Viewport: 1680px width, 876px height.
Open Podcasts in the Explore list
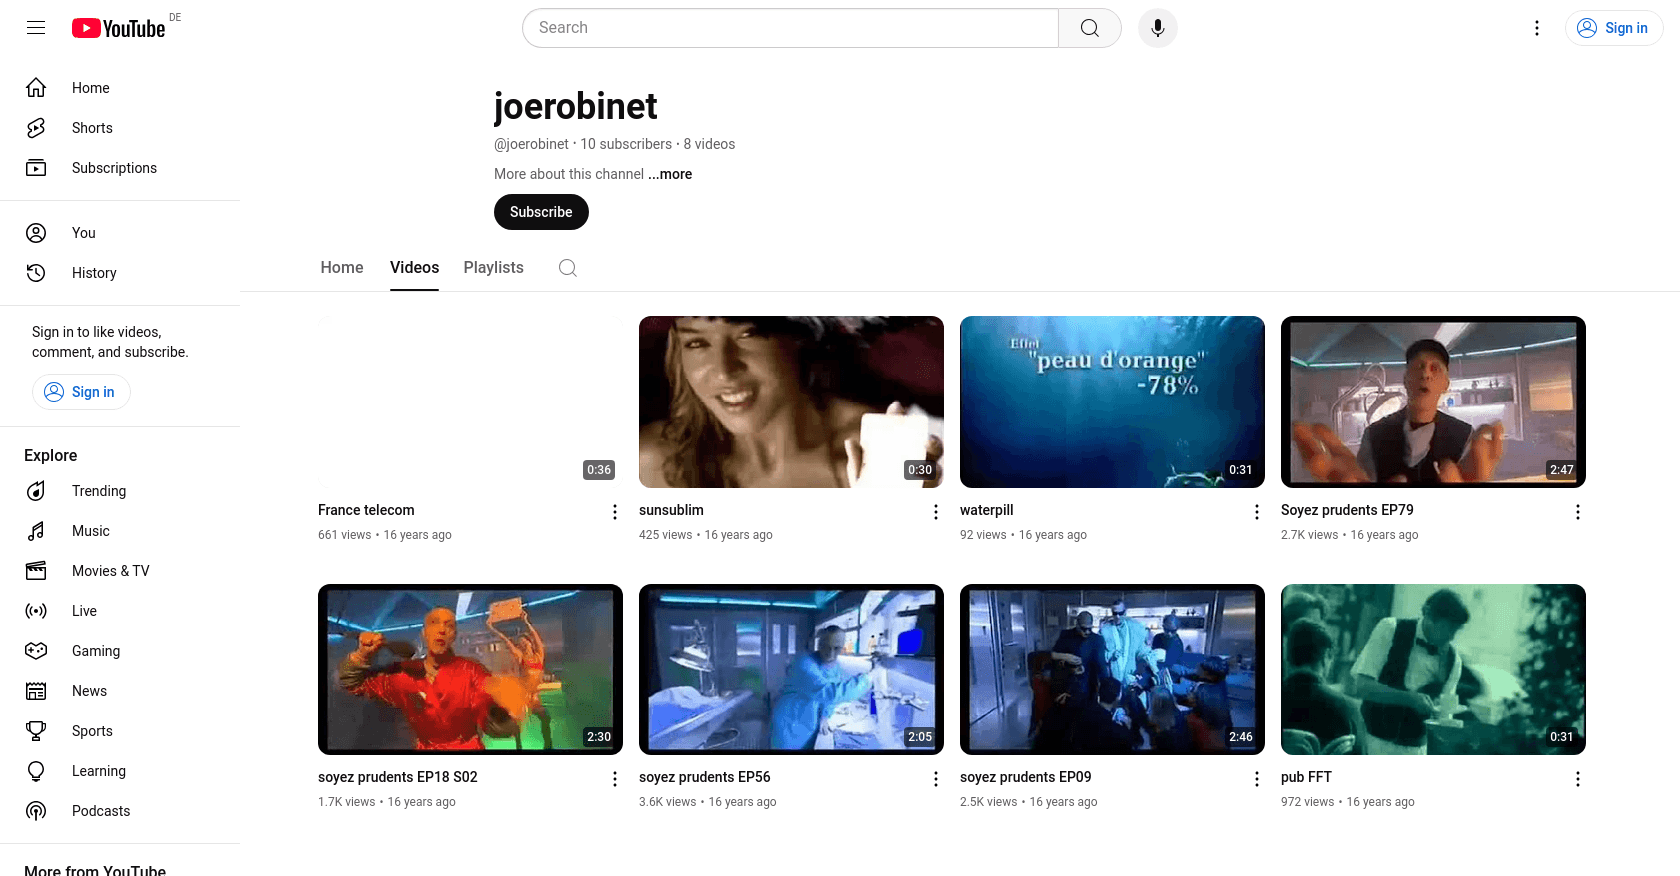pyautogui.click(x=100, y=811)
